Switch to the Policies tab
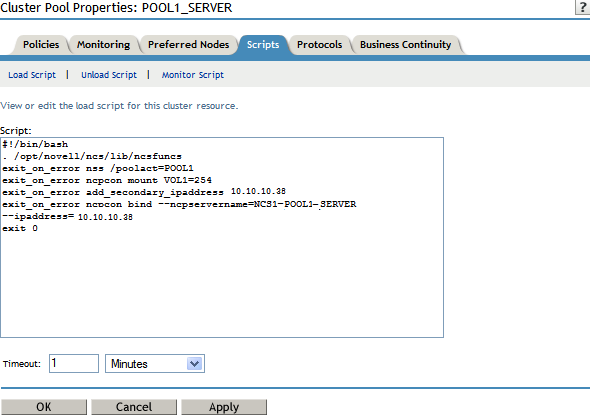This screenshot has width=590, height=416. (x=41, y=45)
